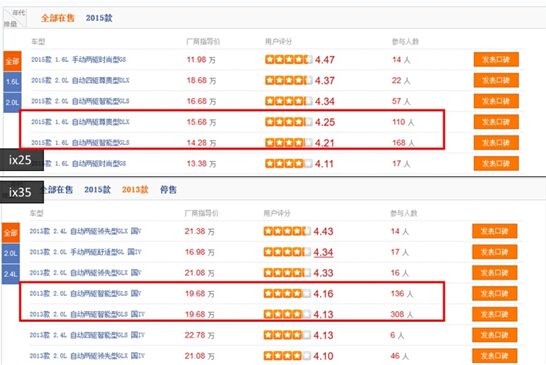Viewport: 546px width, 365px height.
Task: Show 全部 engine sizes in ix25 list
Action: tap(13, 61)
